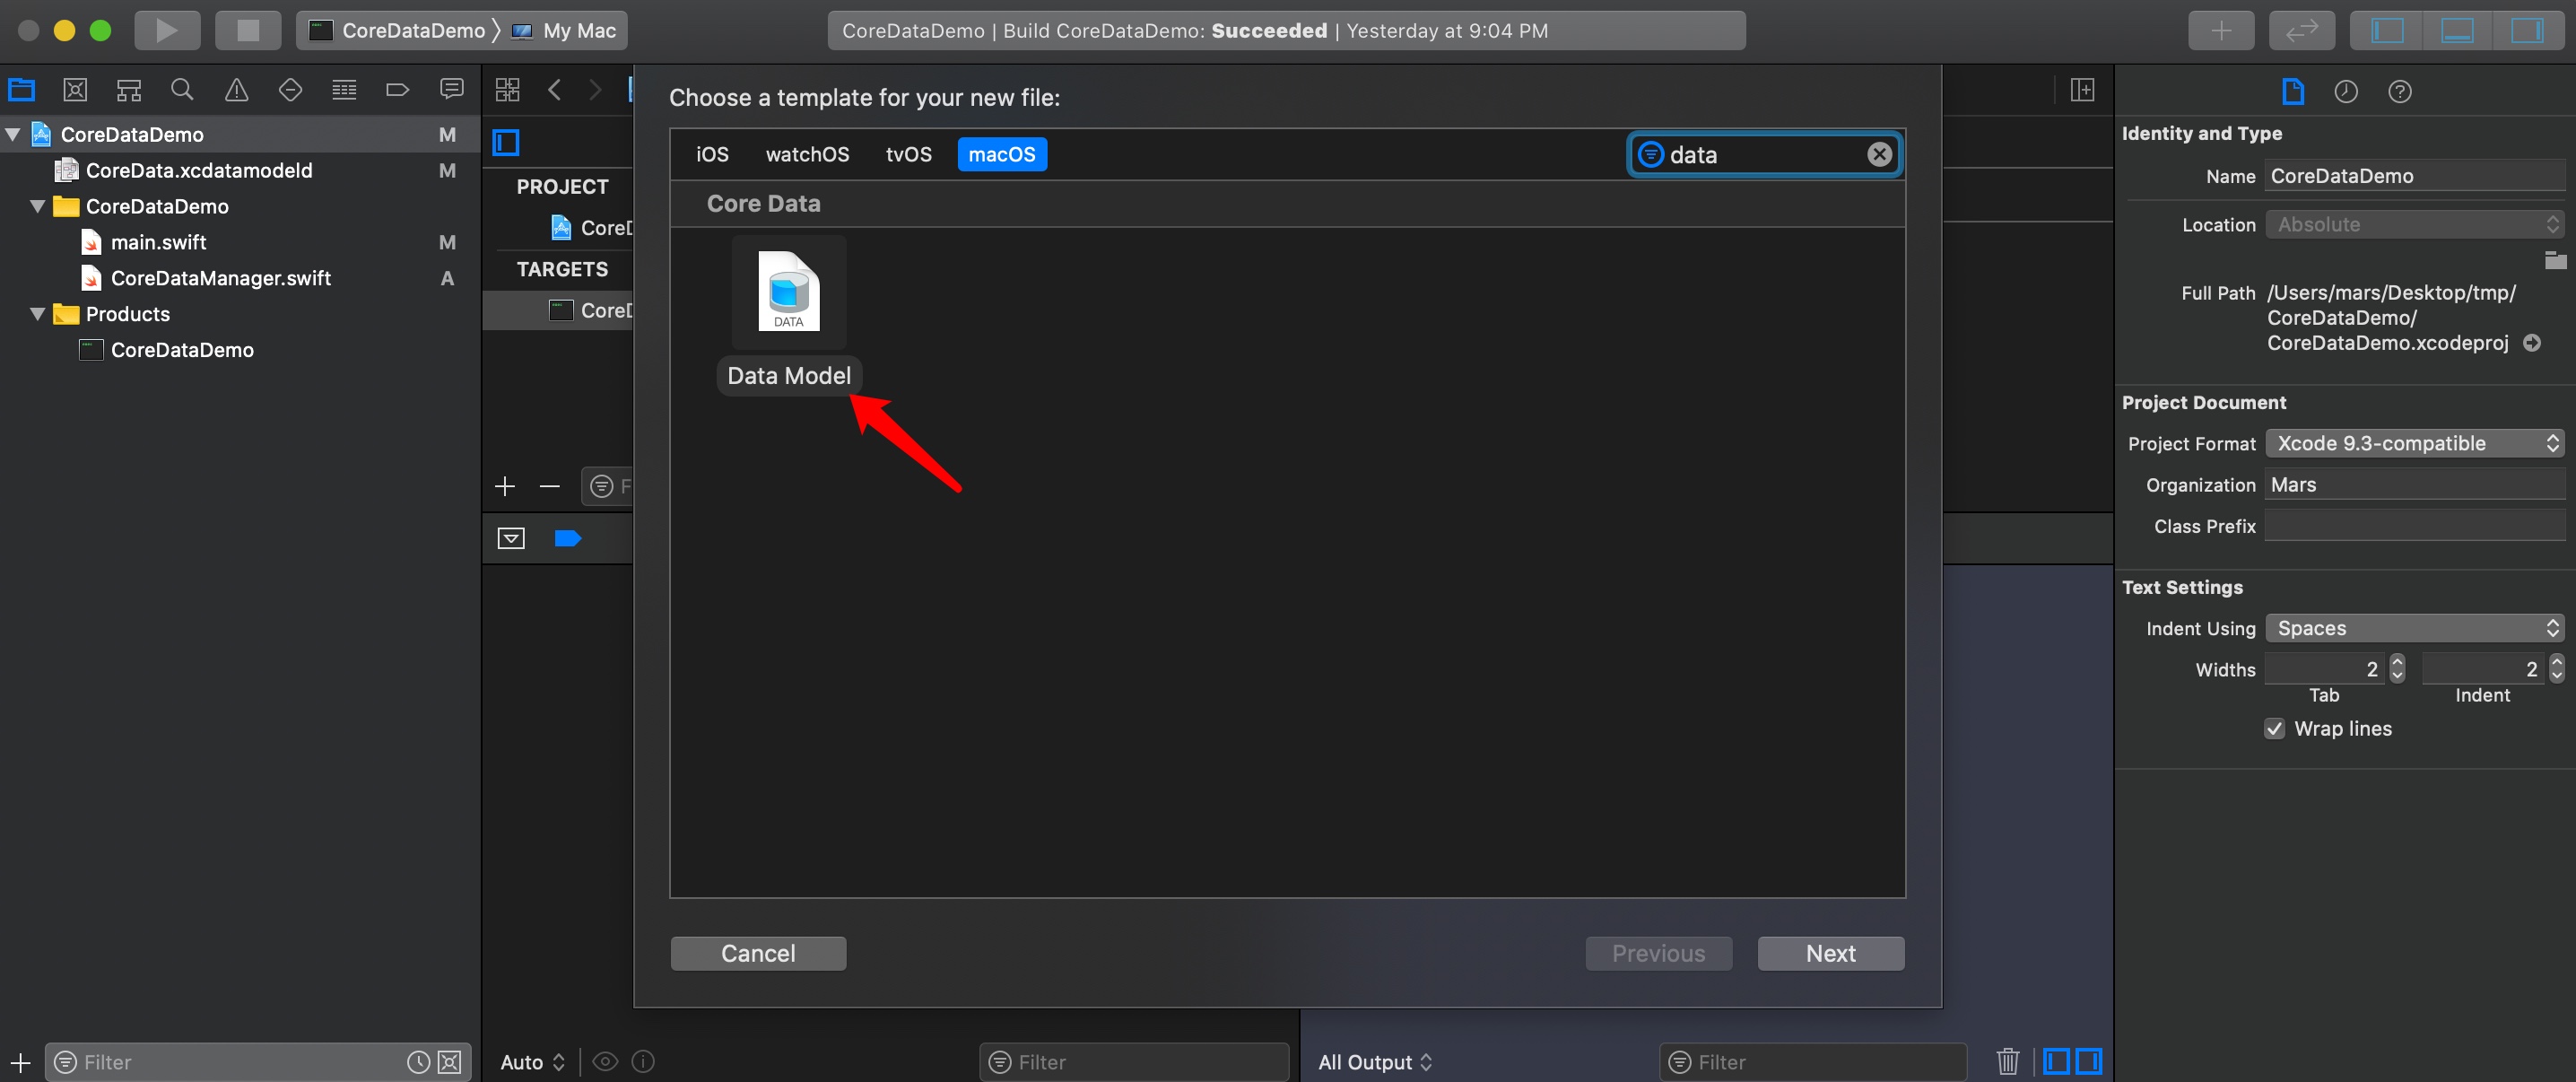
Task: Clear the console with trash icon
Action: 2007,1061
